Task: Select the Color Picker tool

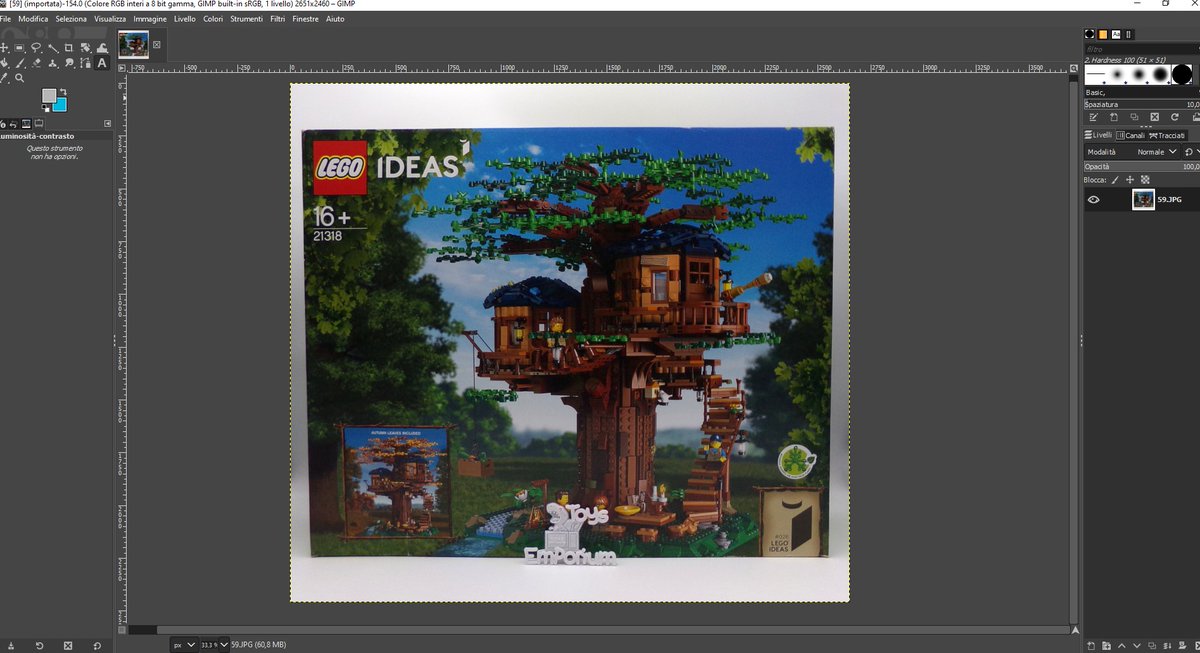Action: pyautogui.click(x=4, y=78)
